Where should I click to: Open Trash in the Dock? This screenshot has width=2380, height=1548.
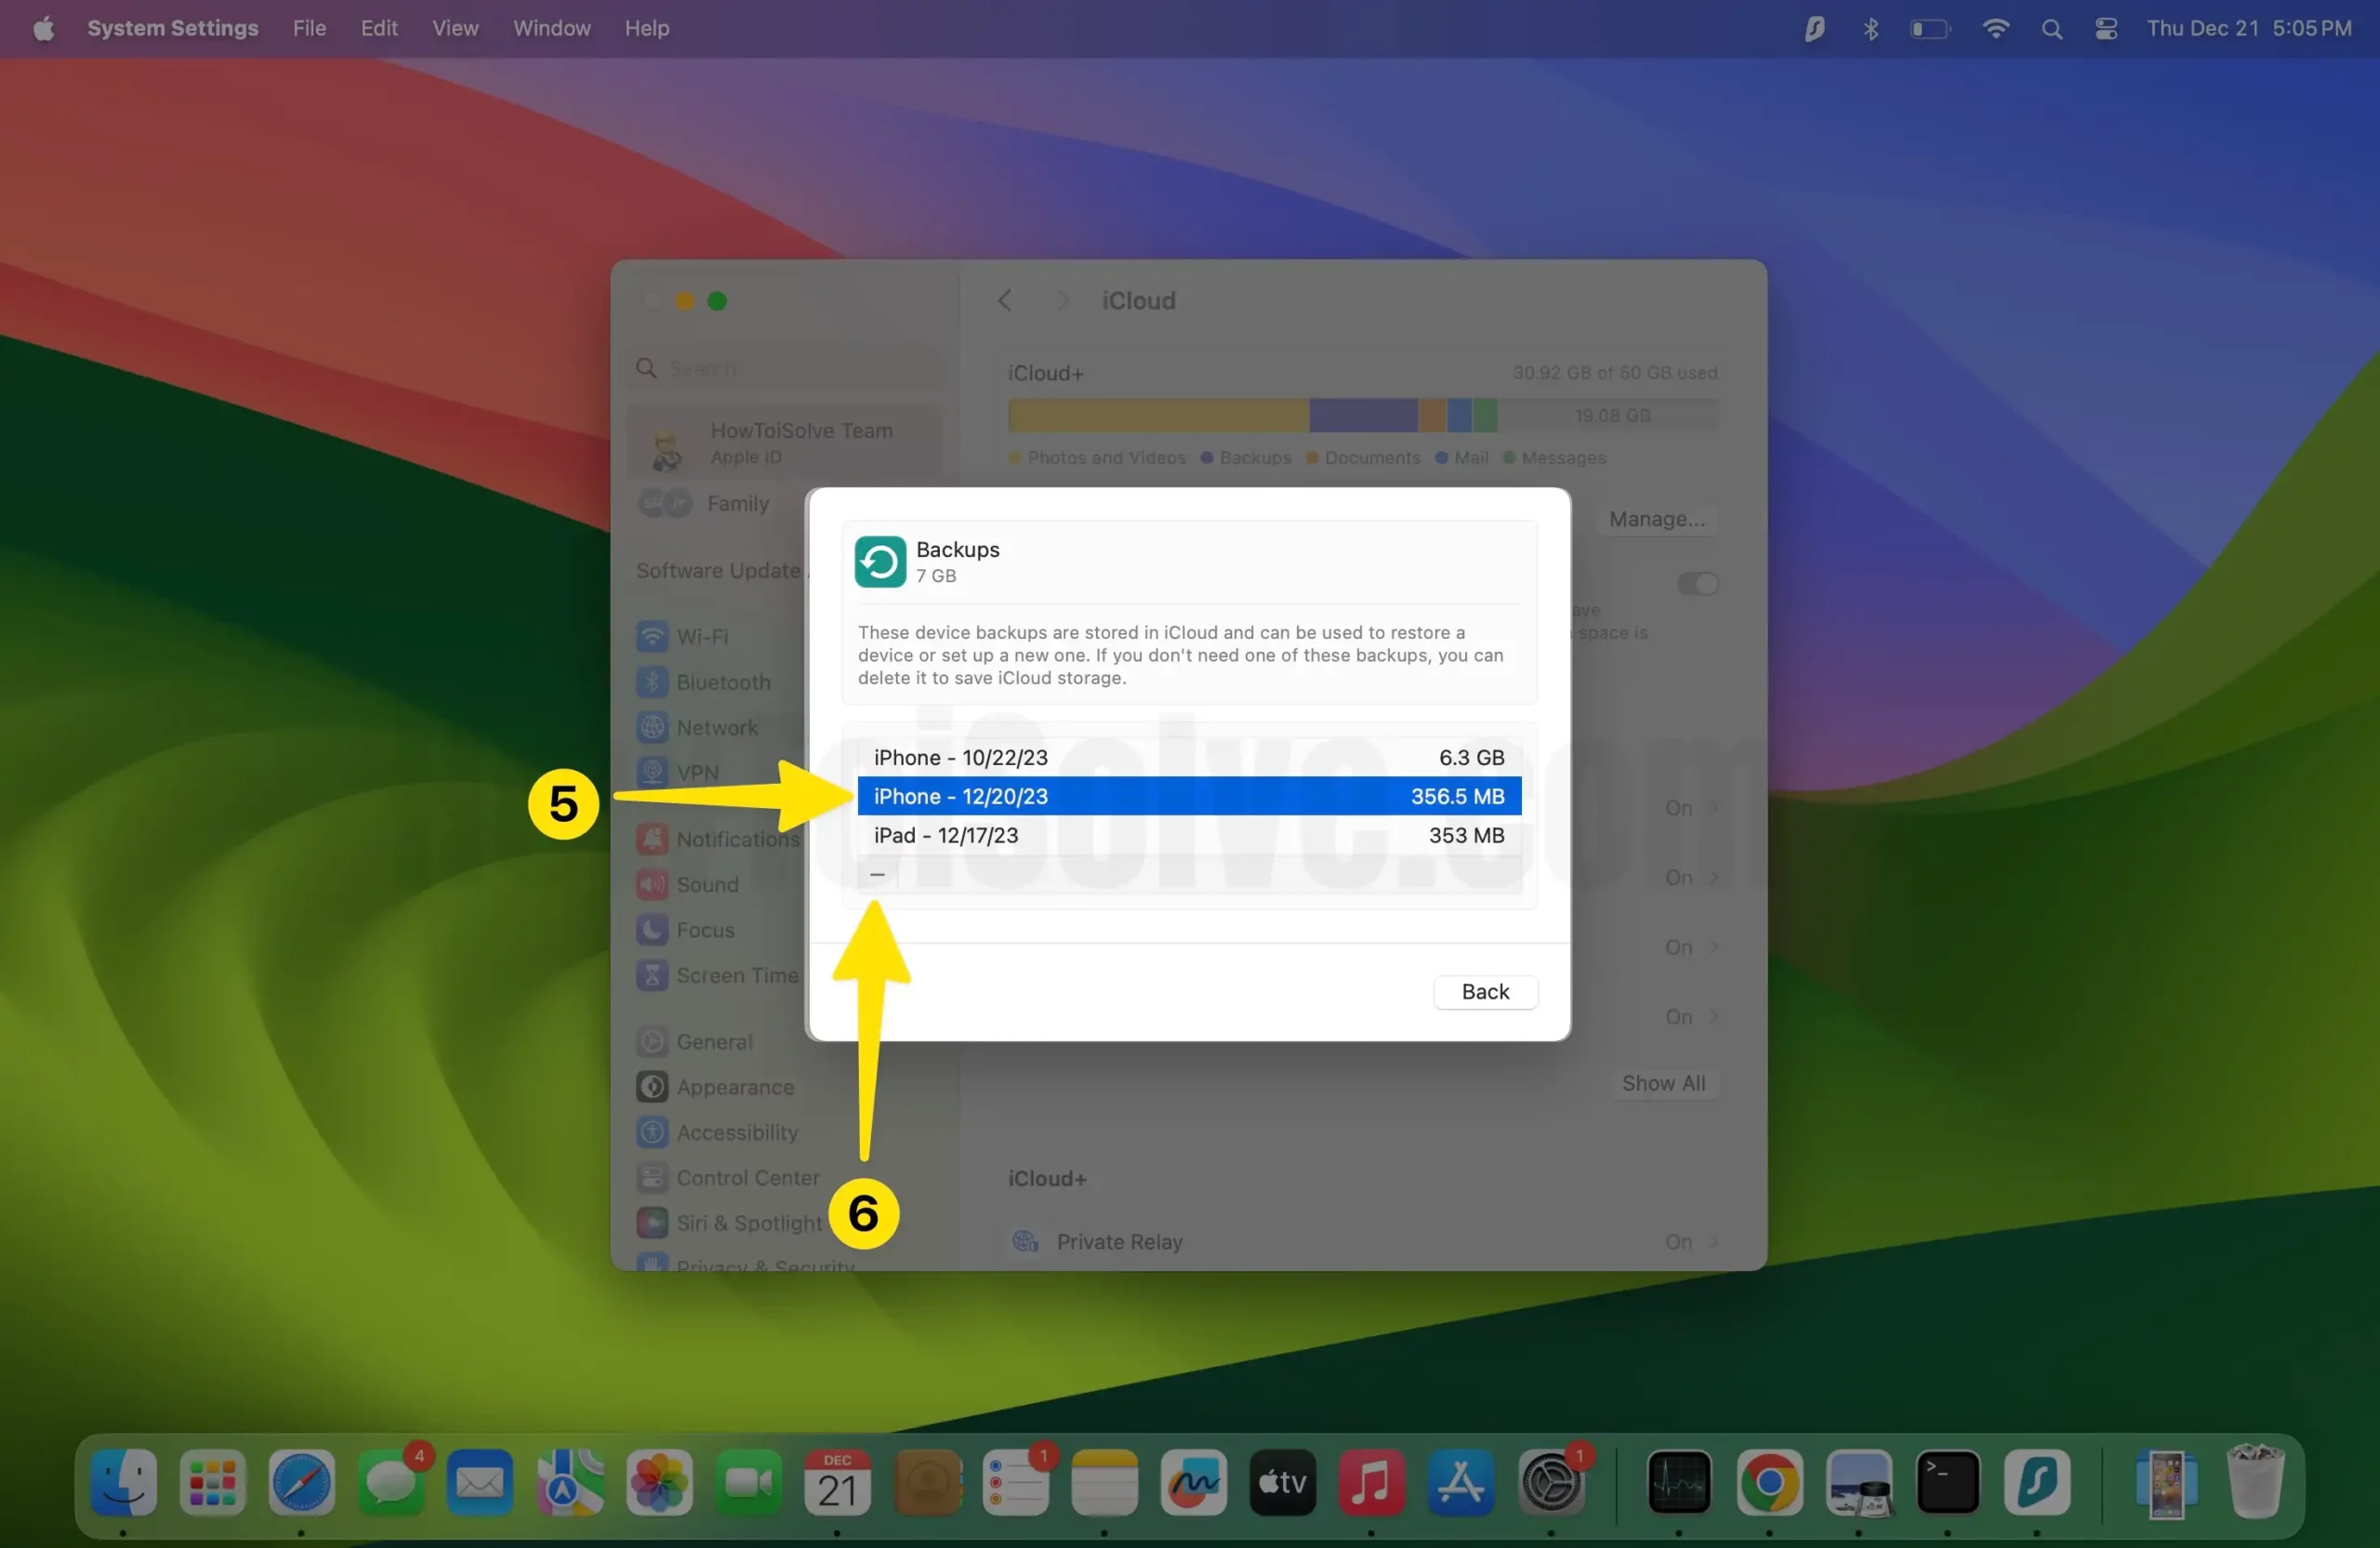(2255, 1482)
